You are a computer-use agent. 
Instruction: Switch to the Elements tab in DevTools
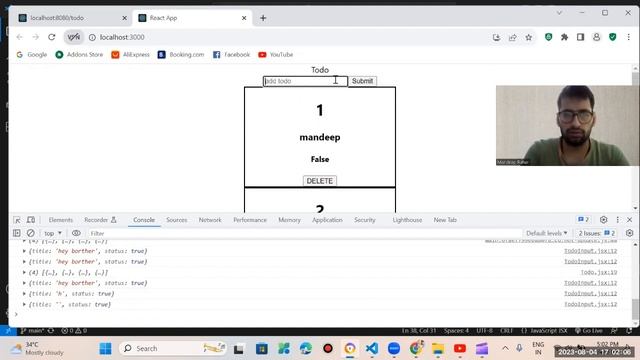tap(60, 220)
